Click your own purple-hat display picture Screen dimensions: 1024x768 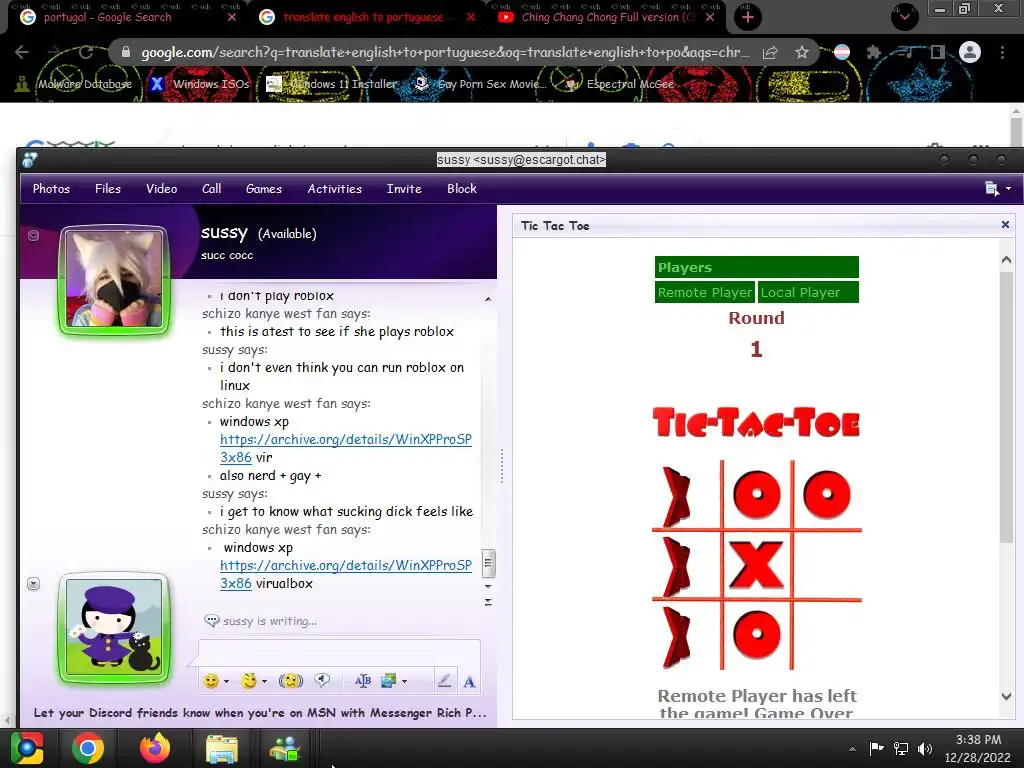pyautogui.click(x=114, y=628)
